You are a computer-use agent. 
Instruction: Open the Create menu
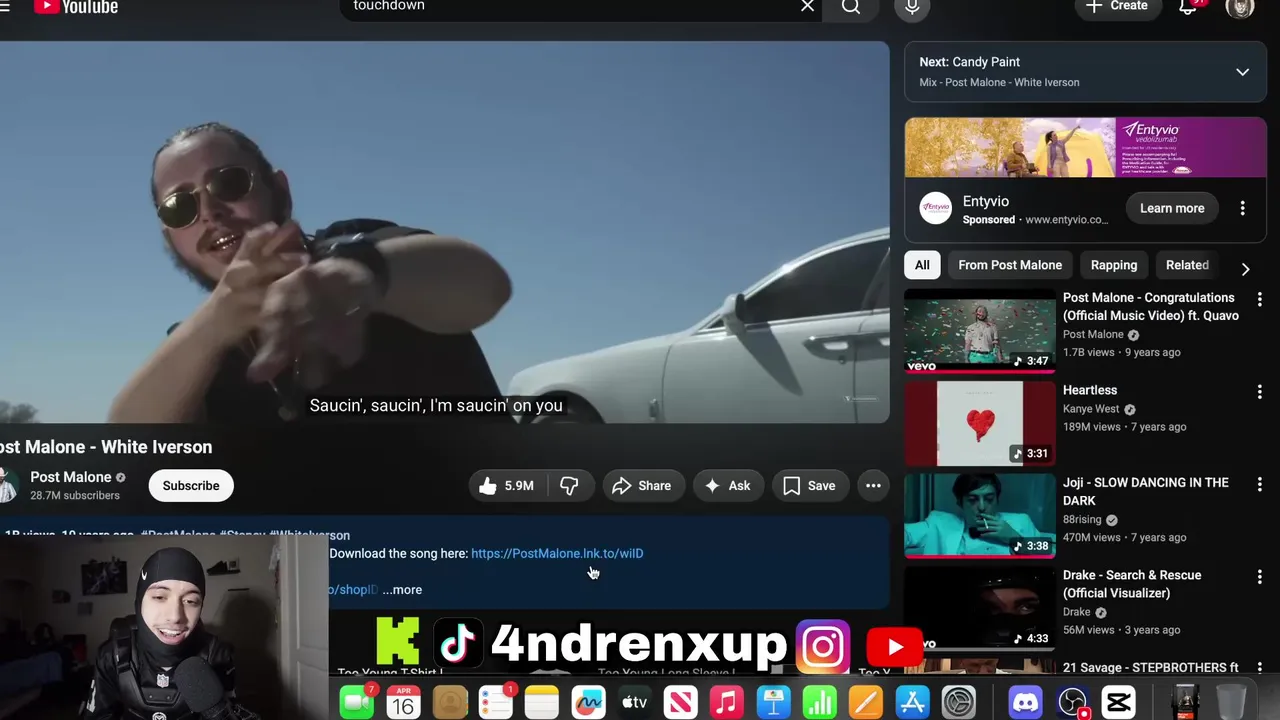[x=1117, y=7]
